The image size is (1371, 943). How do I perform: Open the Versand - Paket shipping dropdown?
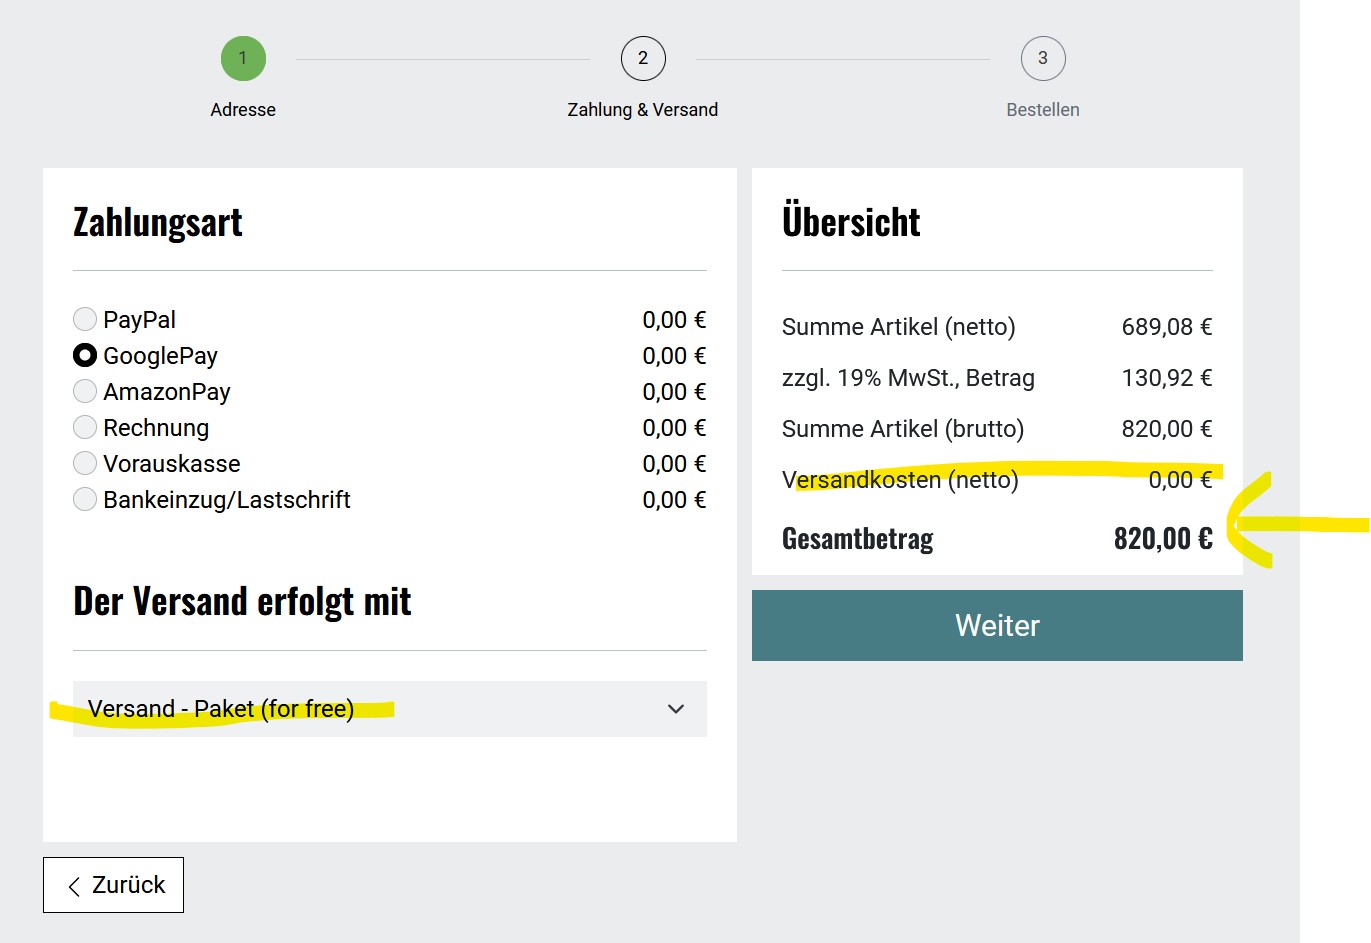[x=389, y=709]
